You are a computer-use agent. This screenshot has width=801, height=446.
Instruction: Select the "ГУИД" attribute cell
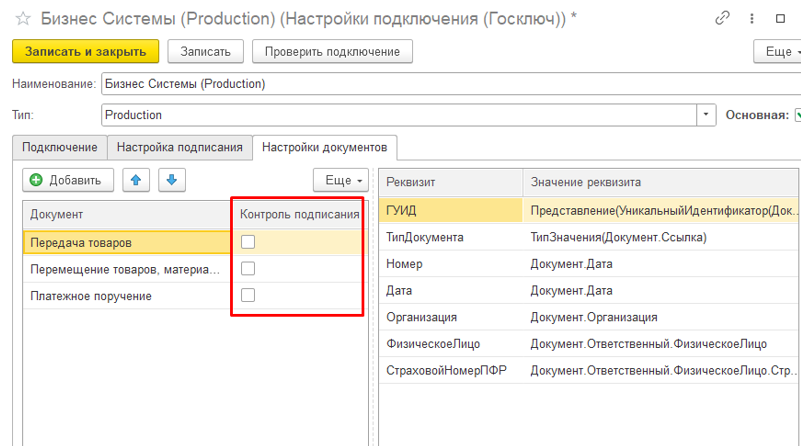(x=451, y=210)
